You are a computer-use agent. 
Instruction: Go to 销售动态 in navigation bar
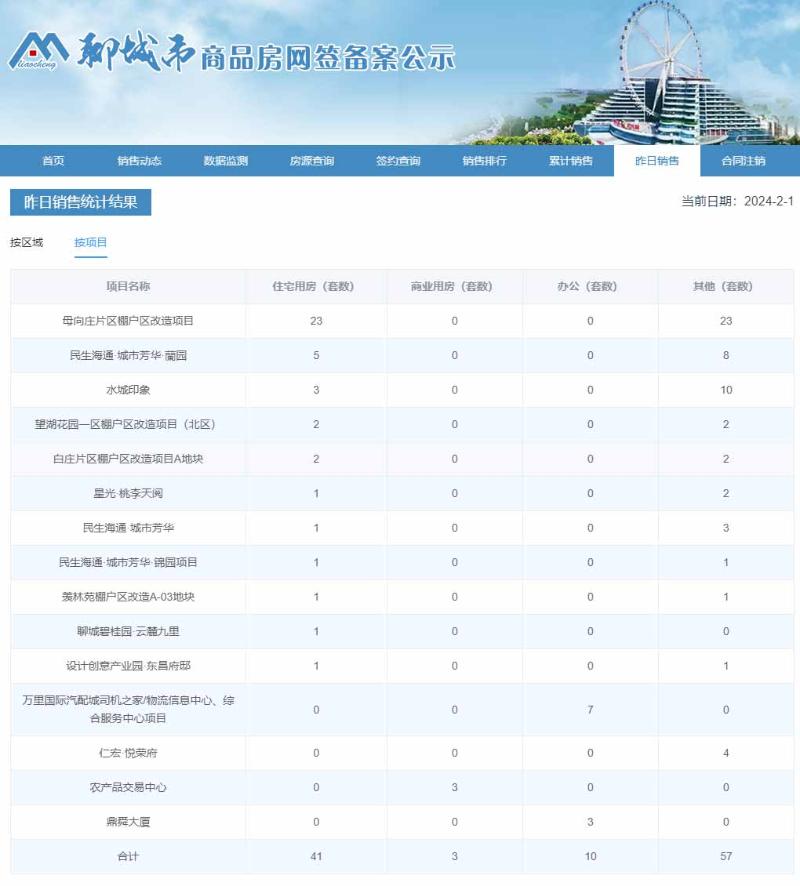[139, 161]
